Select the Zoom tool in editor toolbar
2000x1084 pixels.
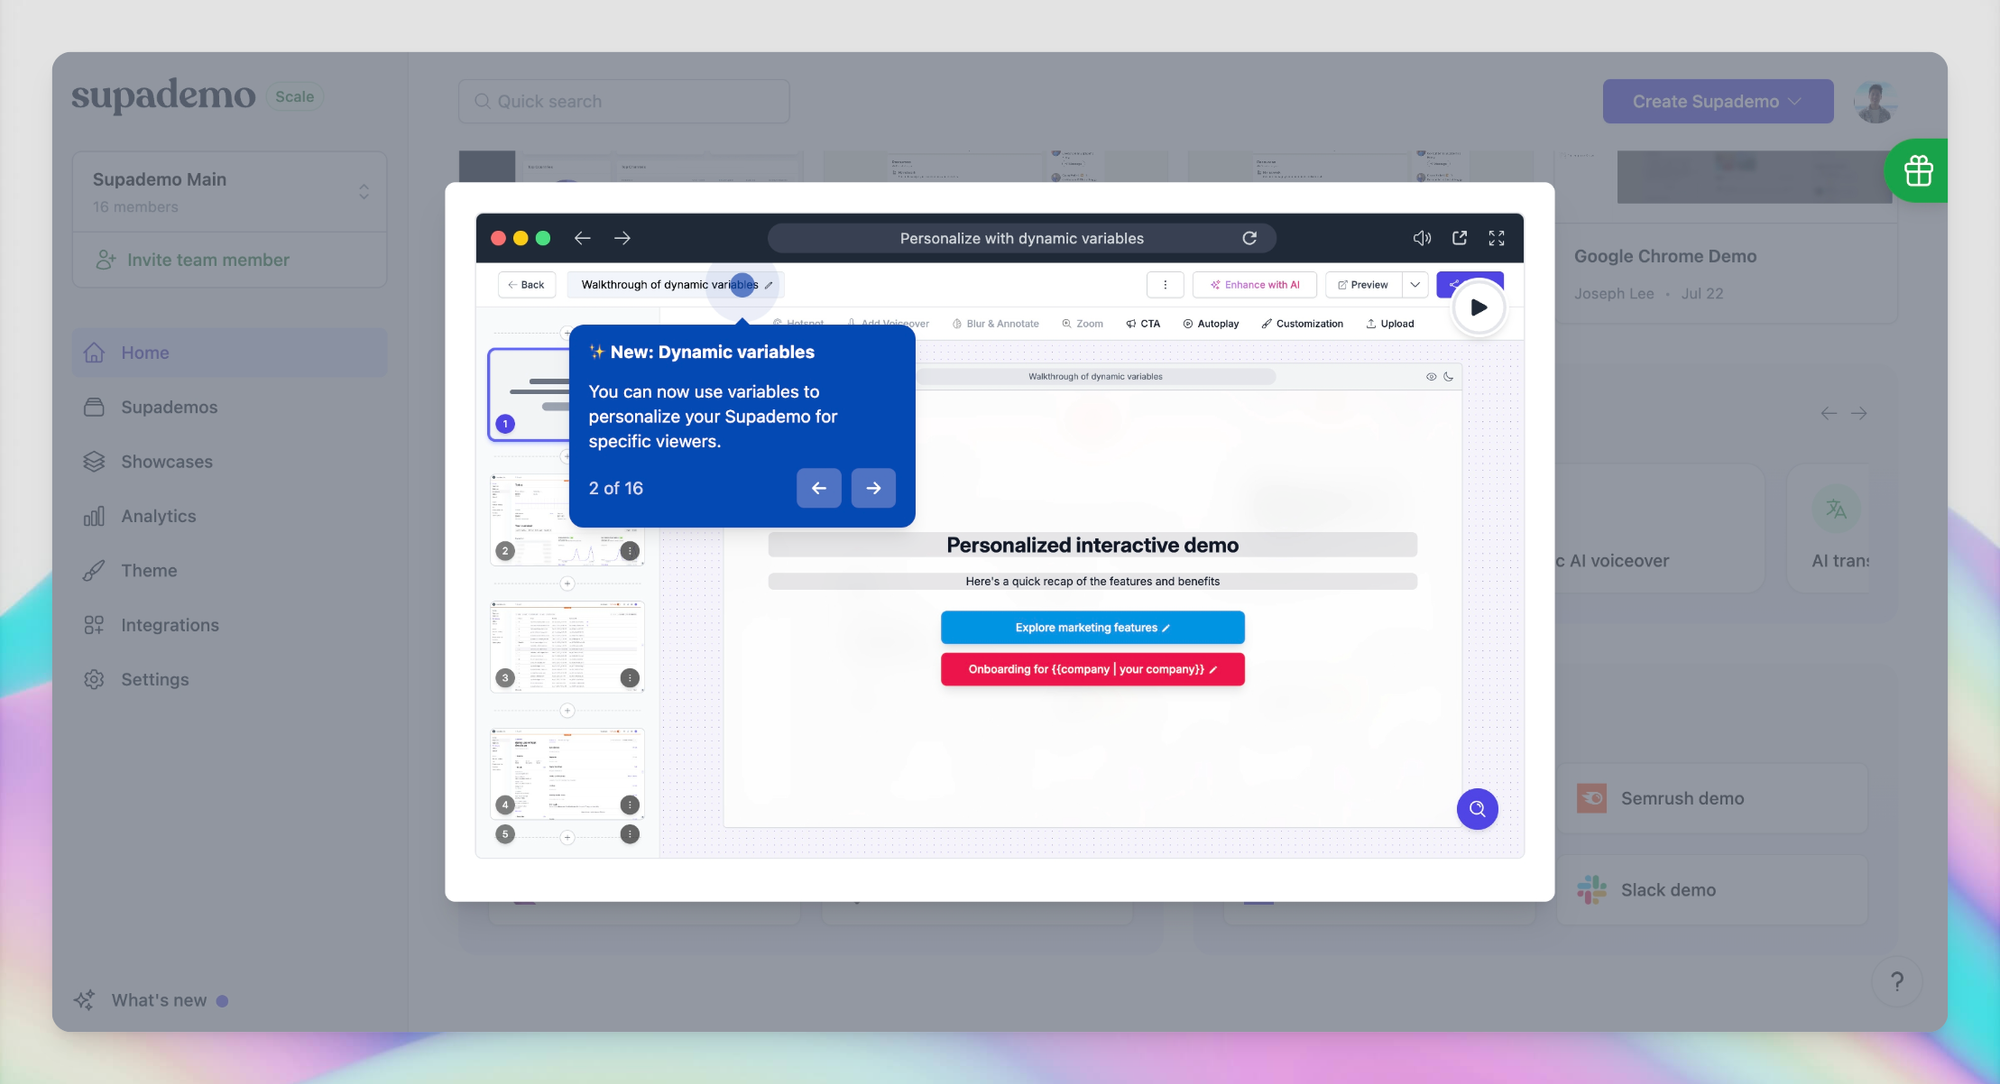click(x=1082, y=324)
